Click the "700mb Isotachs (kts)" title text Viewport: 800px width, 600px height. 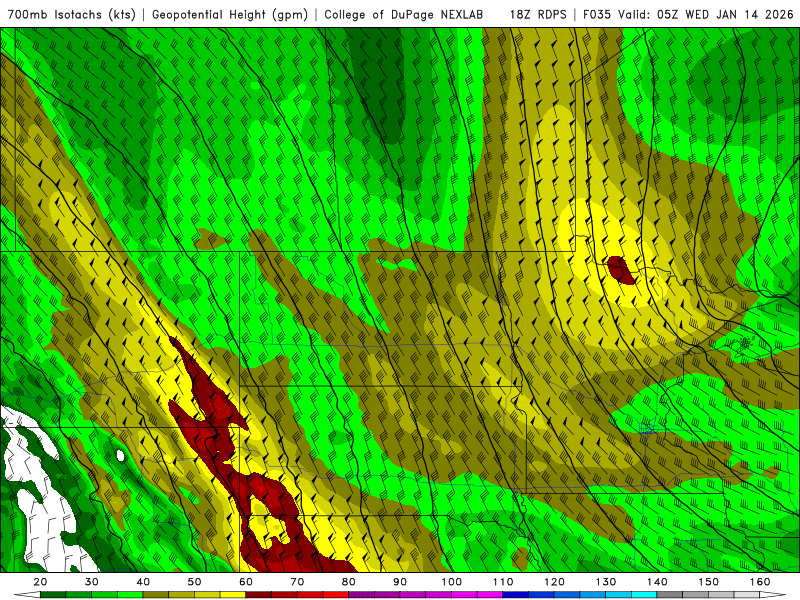71,14
